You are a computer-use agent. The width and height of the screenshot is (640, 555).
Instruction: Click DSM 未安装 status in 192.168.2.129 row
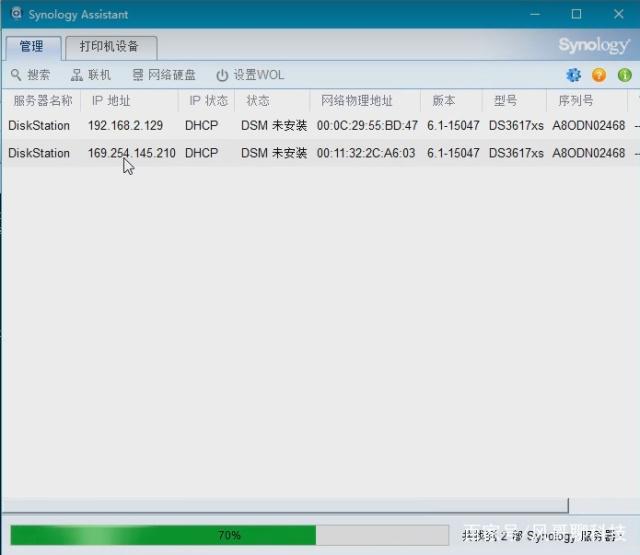[273, 126]
